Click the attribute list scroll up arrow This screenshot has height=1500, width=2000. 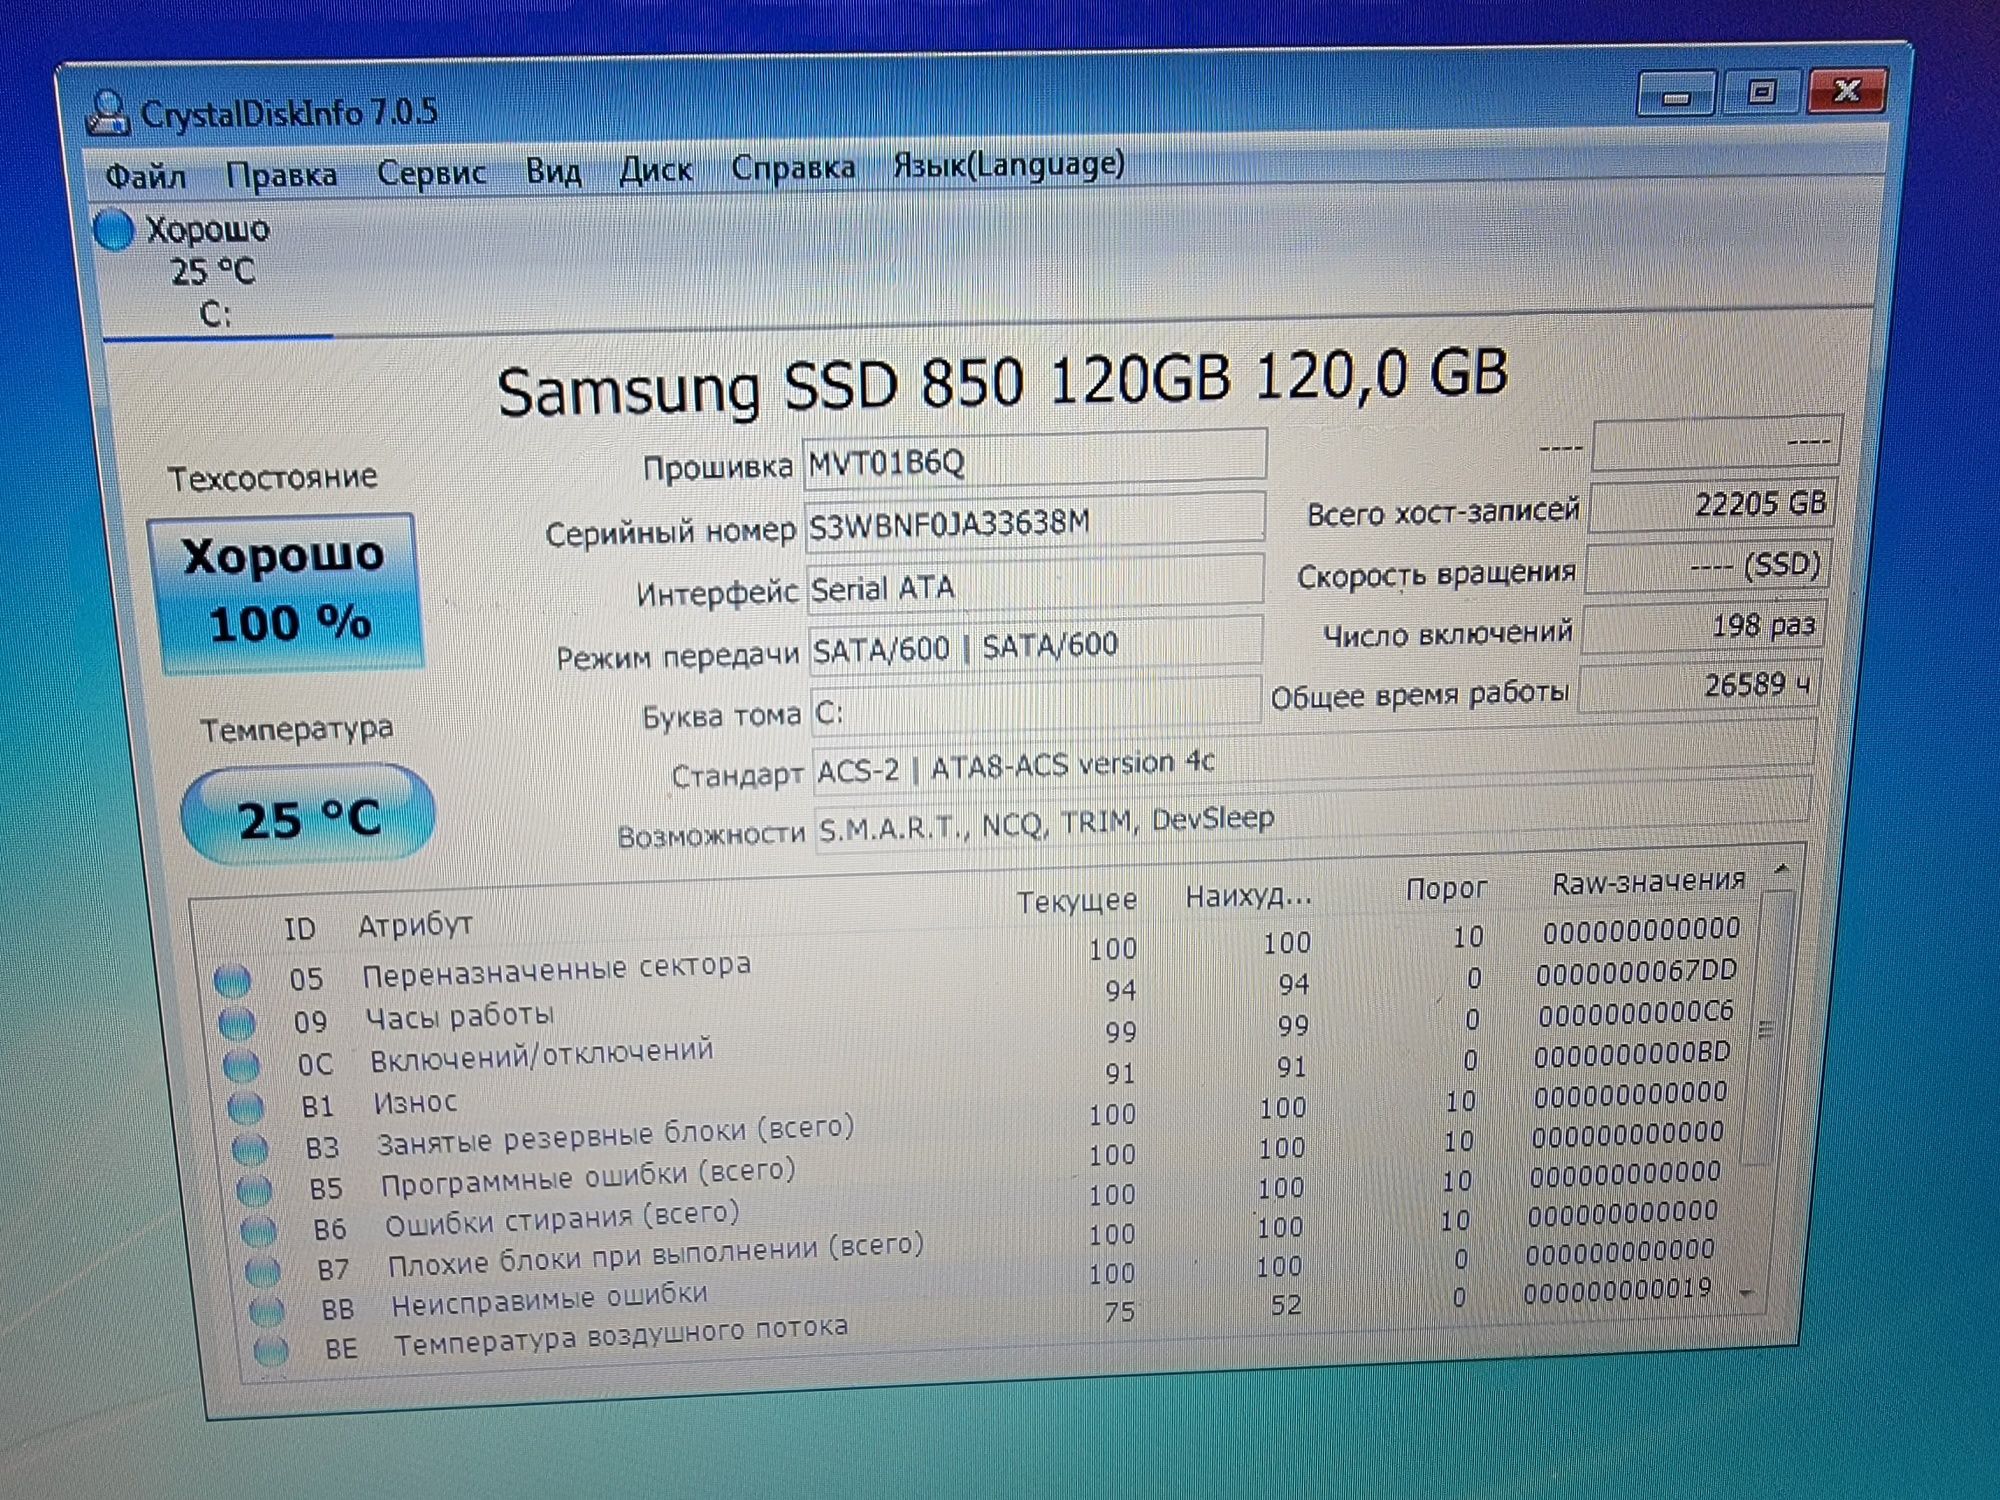tap(1781, 869)
